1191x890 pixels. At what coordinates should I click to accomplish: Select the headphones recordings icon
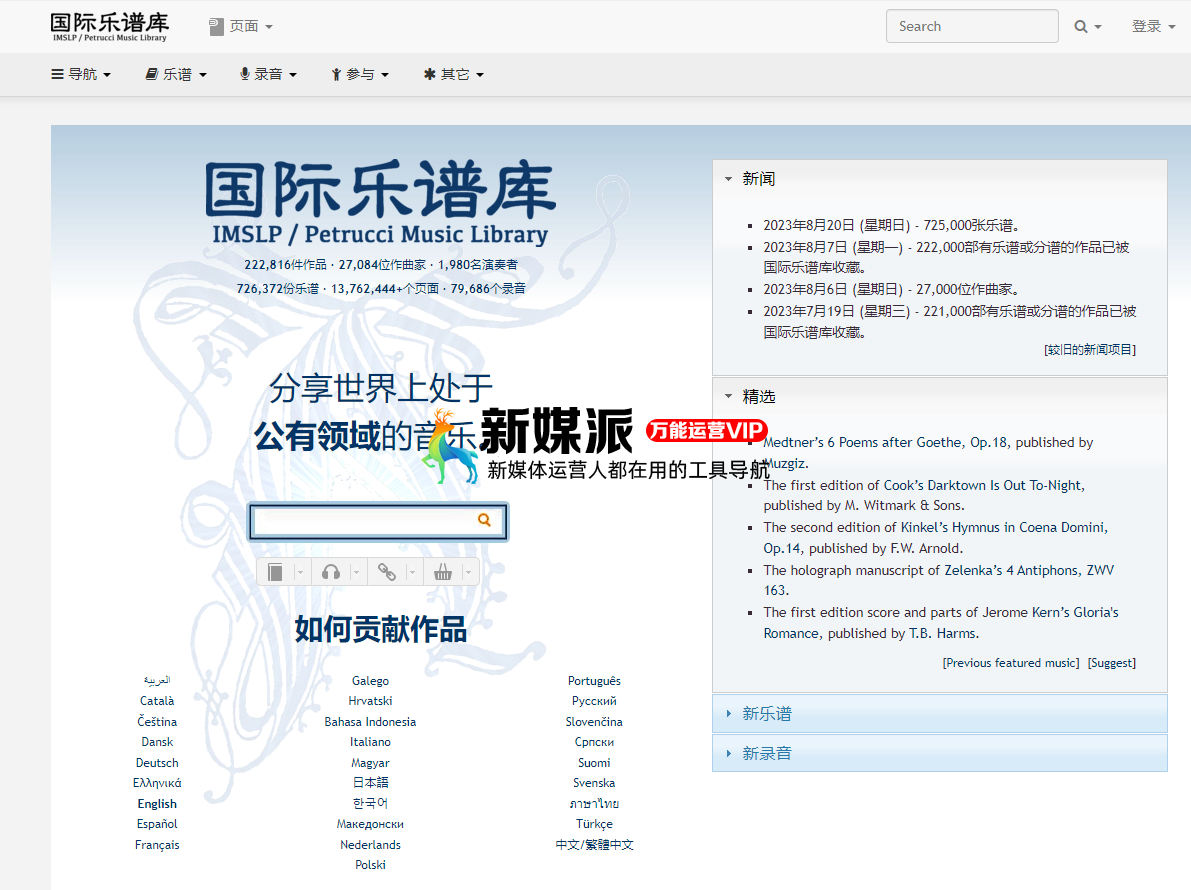(331, 572)
